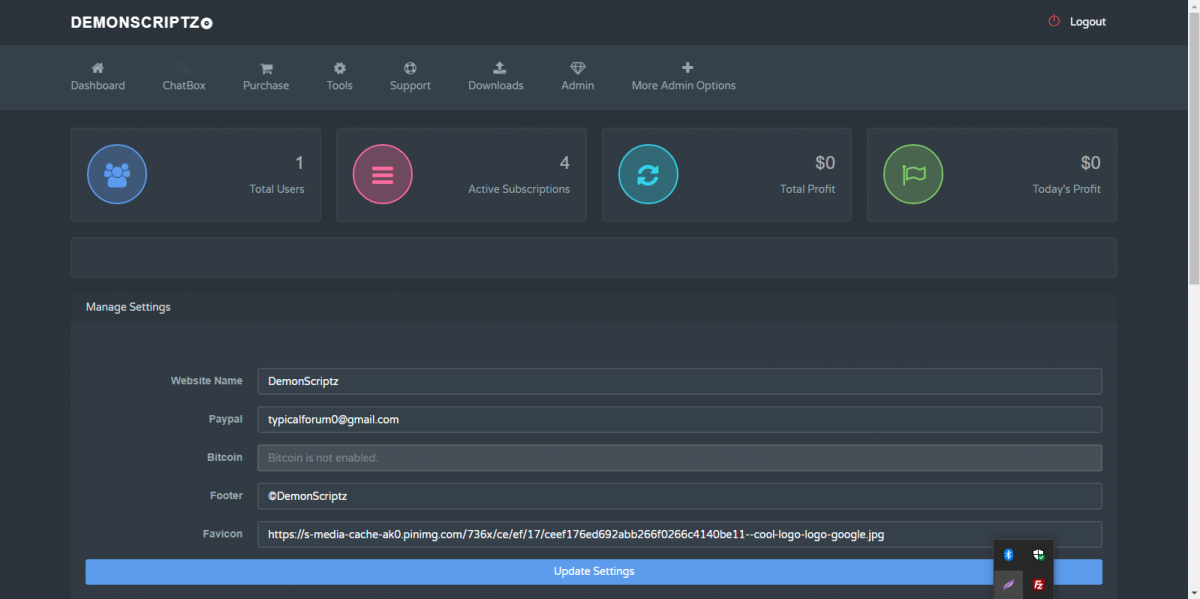
Task: Open FileZilla from the system tray
Action: [1039, 584]
